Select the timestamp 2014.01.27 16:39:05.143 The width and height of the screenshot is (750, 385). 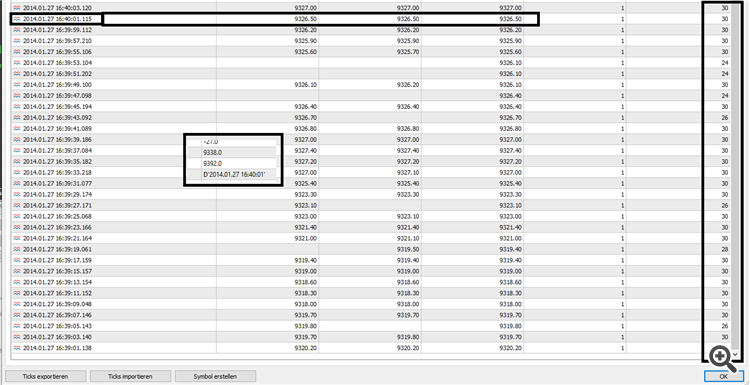57,326
